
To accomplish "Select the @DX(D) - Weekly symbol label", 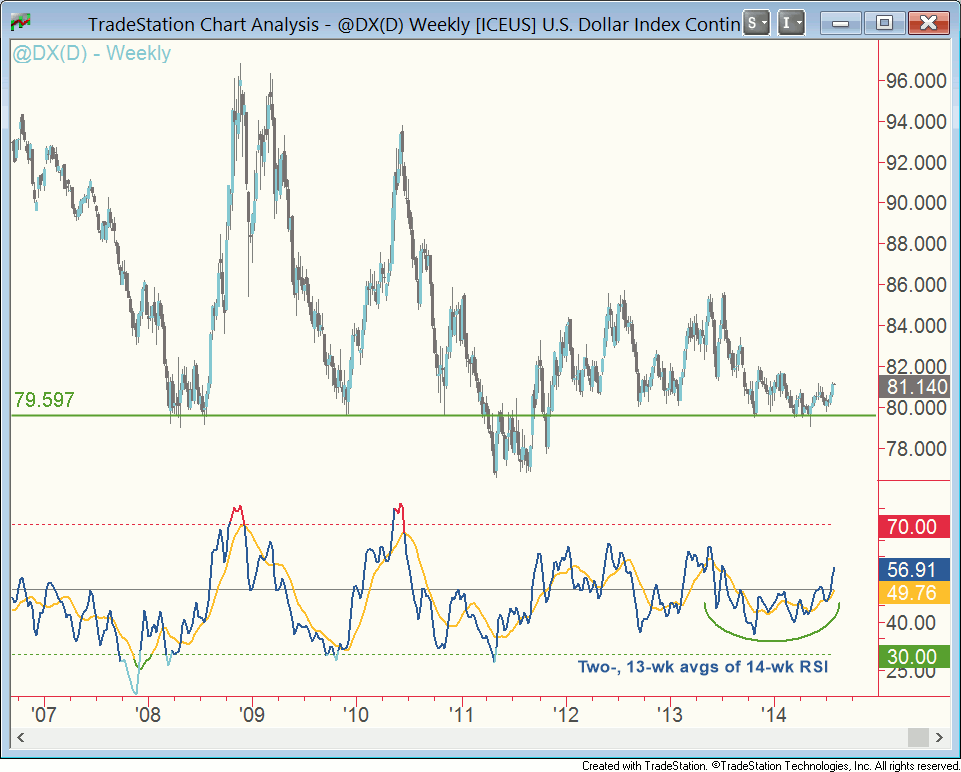I will [x=91, y=54].
